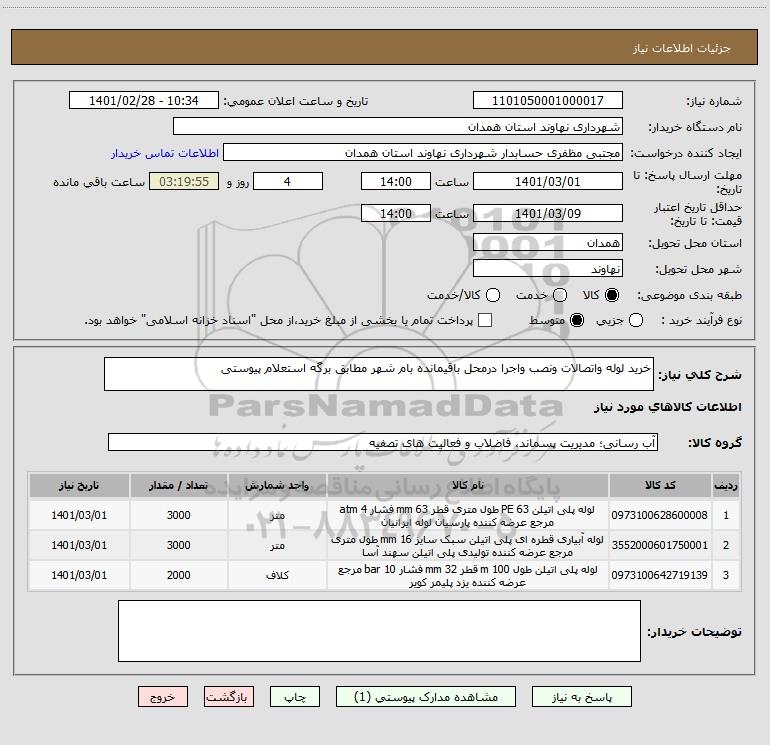Click the اطلاعات کالاهای مورد نیاز heading
Image resolution: width=770 pixels, height=745 pixels.
[667, 407]
